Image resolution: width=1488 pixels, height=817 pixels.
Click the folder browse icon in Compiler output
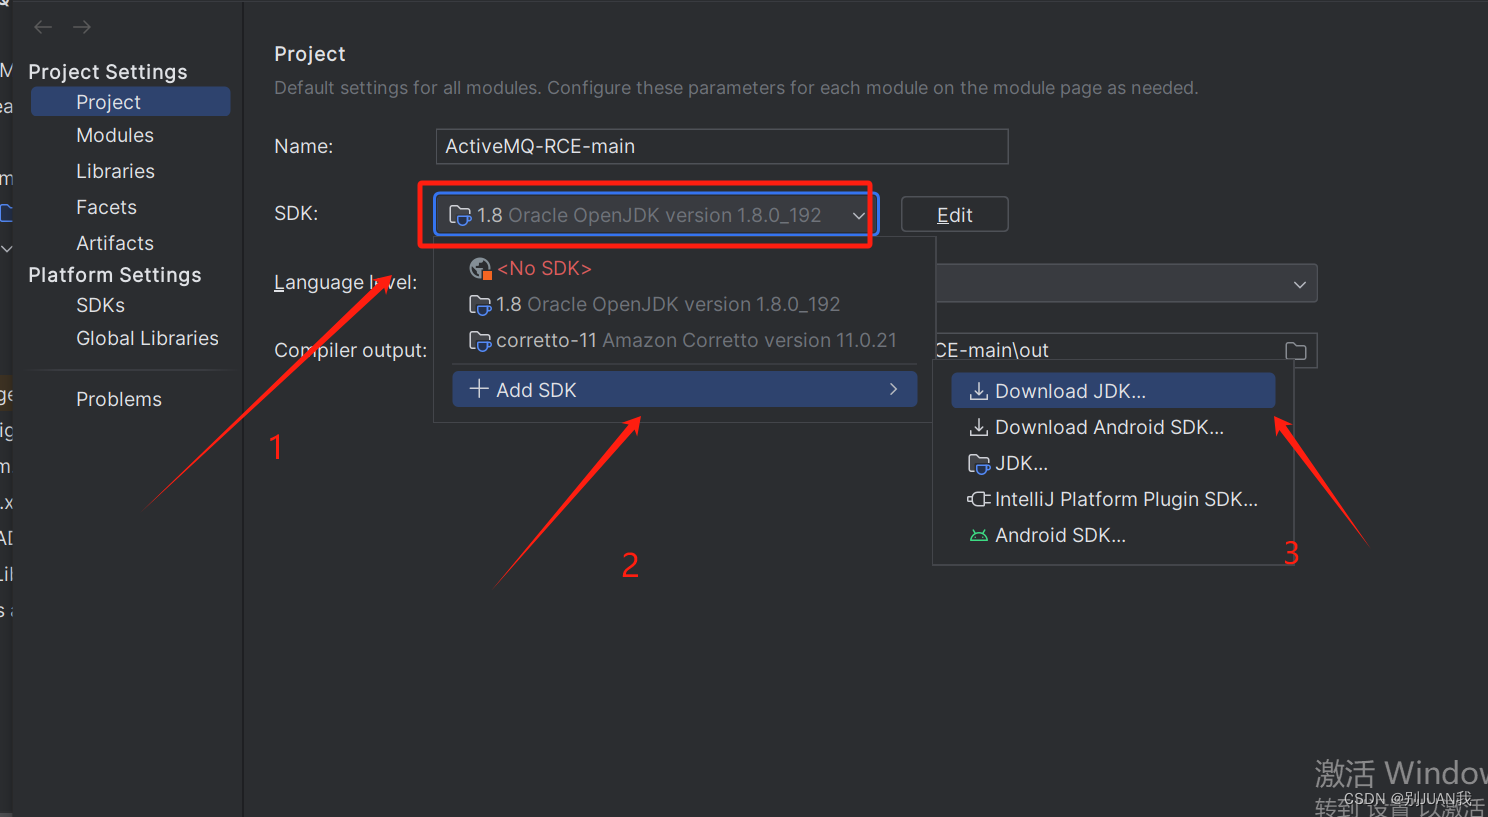click(x=1296, y=350)
